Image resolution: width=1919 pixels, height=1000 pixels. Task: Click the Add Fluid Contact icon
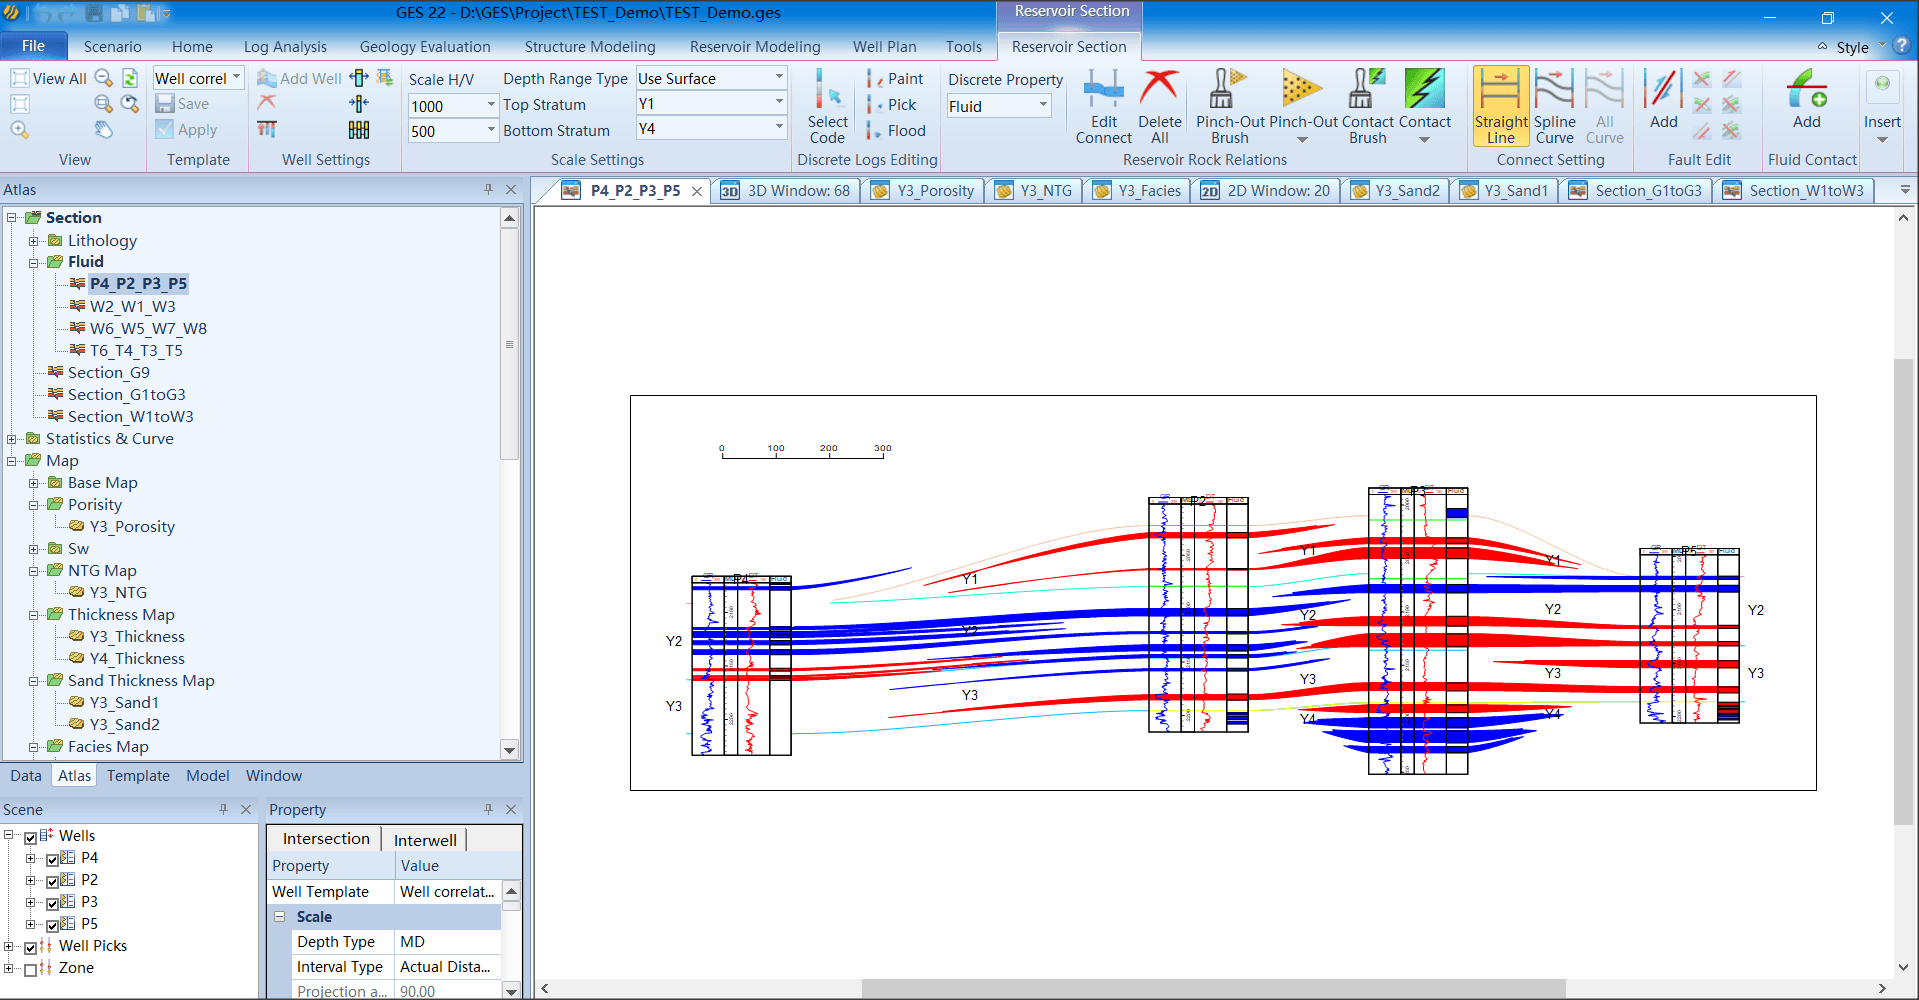(1807, 100)
